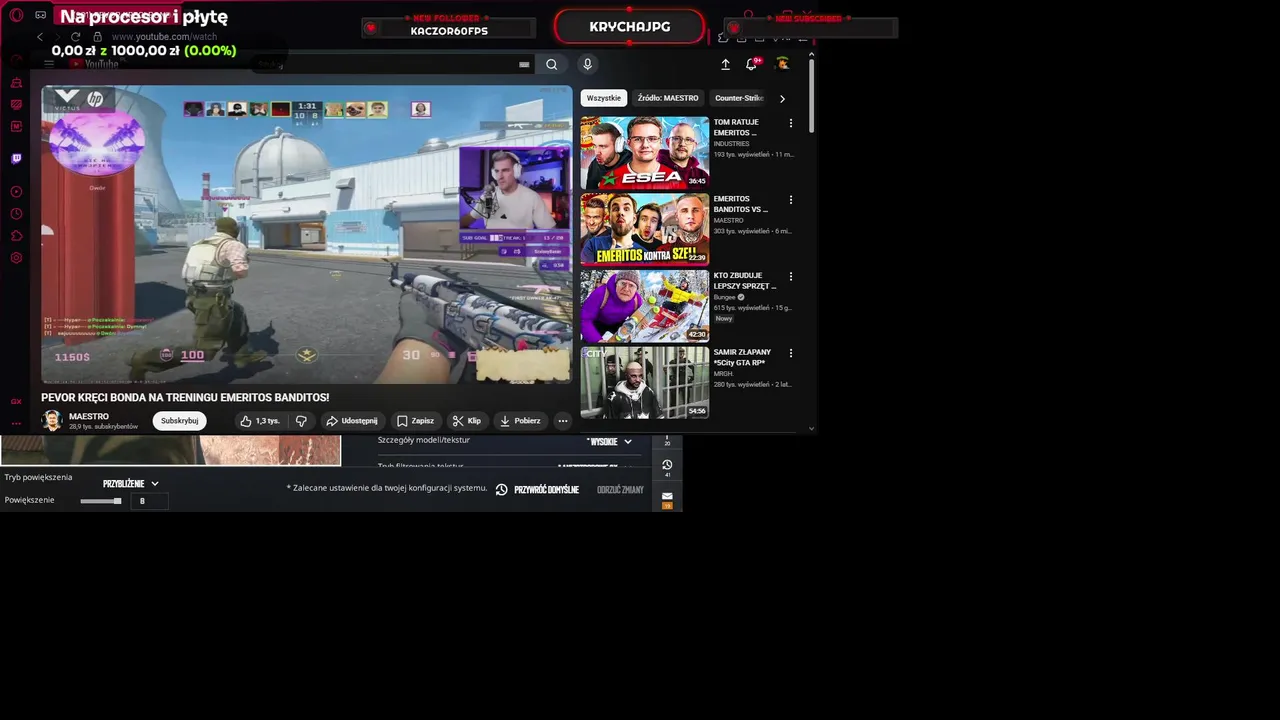Open the on-screen keyboard icon in search
The width and height of the screenshot is (1280, 720).
pyautogui.click(x=524, y=64)
